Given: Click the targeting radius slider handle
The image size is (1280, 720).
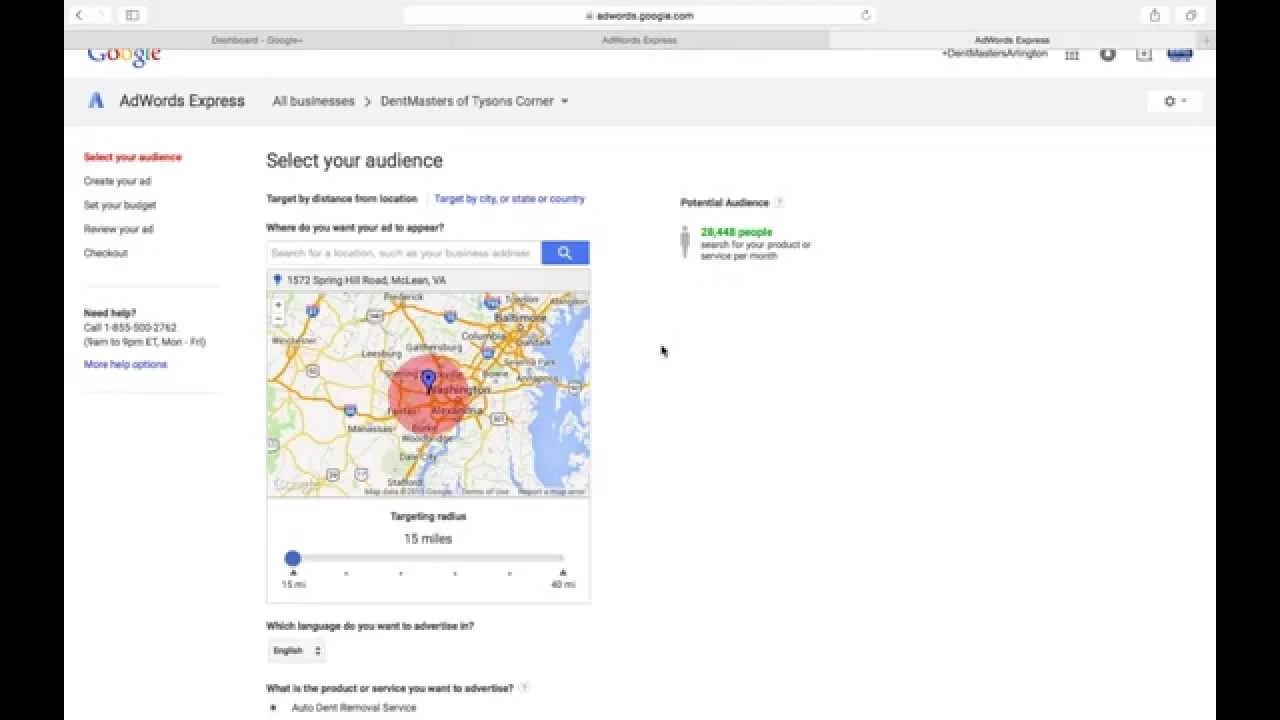Looking at the screenshot, I should click(x=292, y=558).
